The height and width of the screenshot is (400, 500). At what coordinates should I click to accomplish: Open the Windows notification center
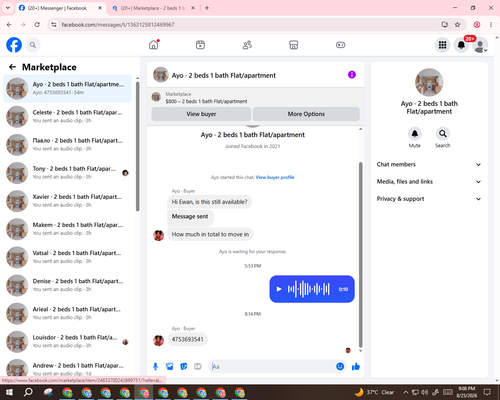coord(487,392)
